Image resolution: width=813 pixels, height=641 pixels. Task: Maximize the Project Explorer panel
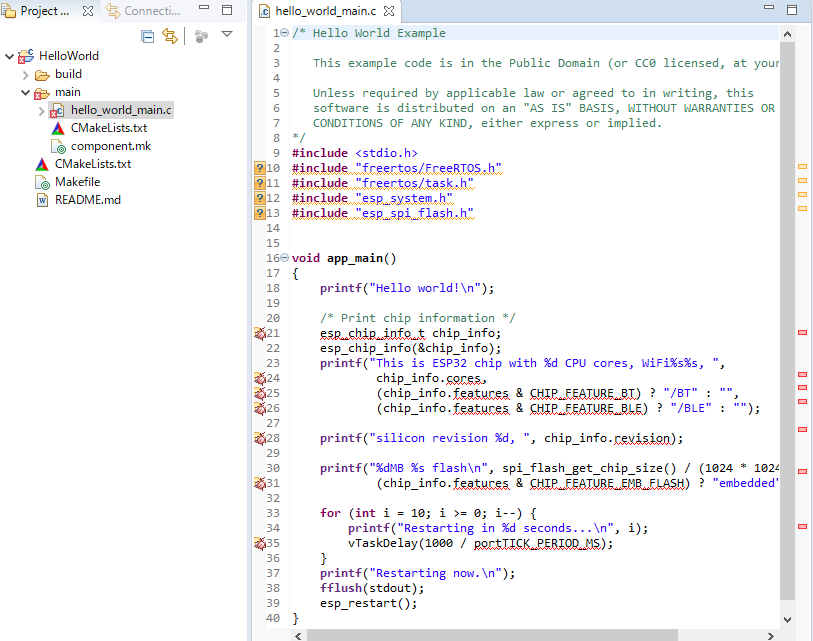point(227,10)
